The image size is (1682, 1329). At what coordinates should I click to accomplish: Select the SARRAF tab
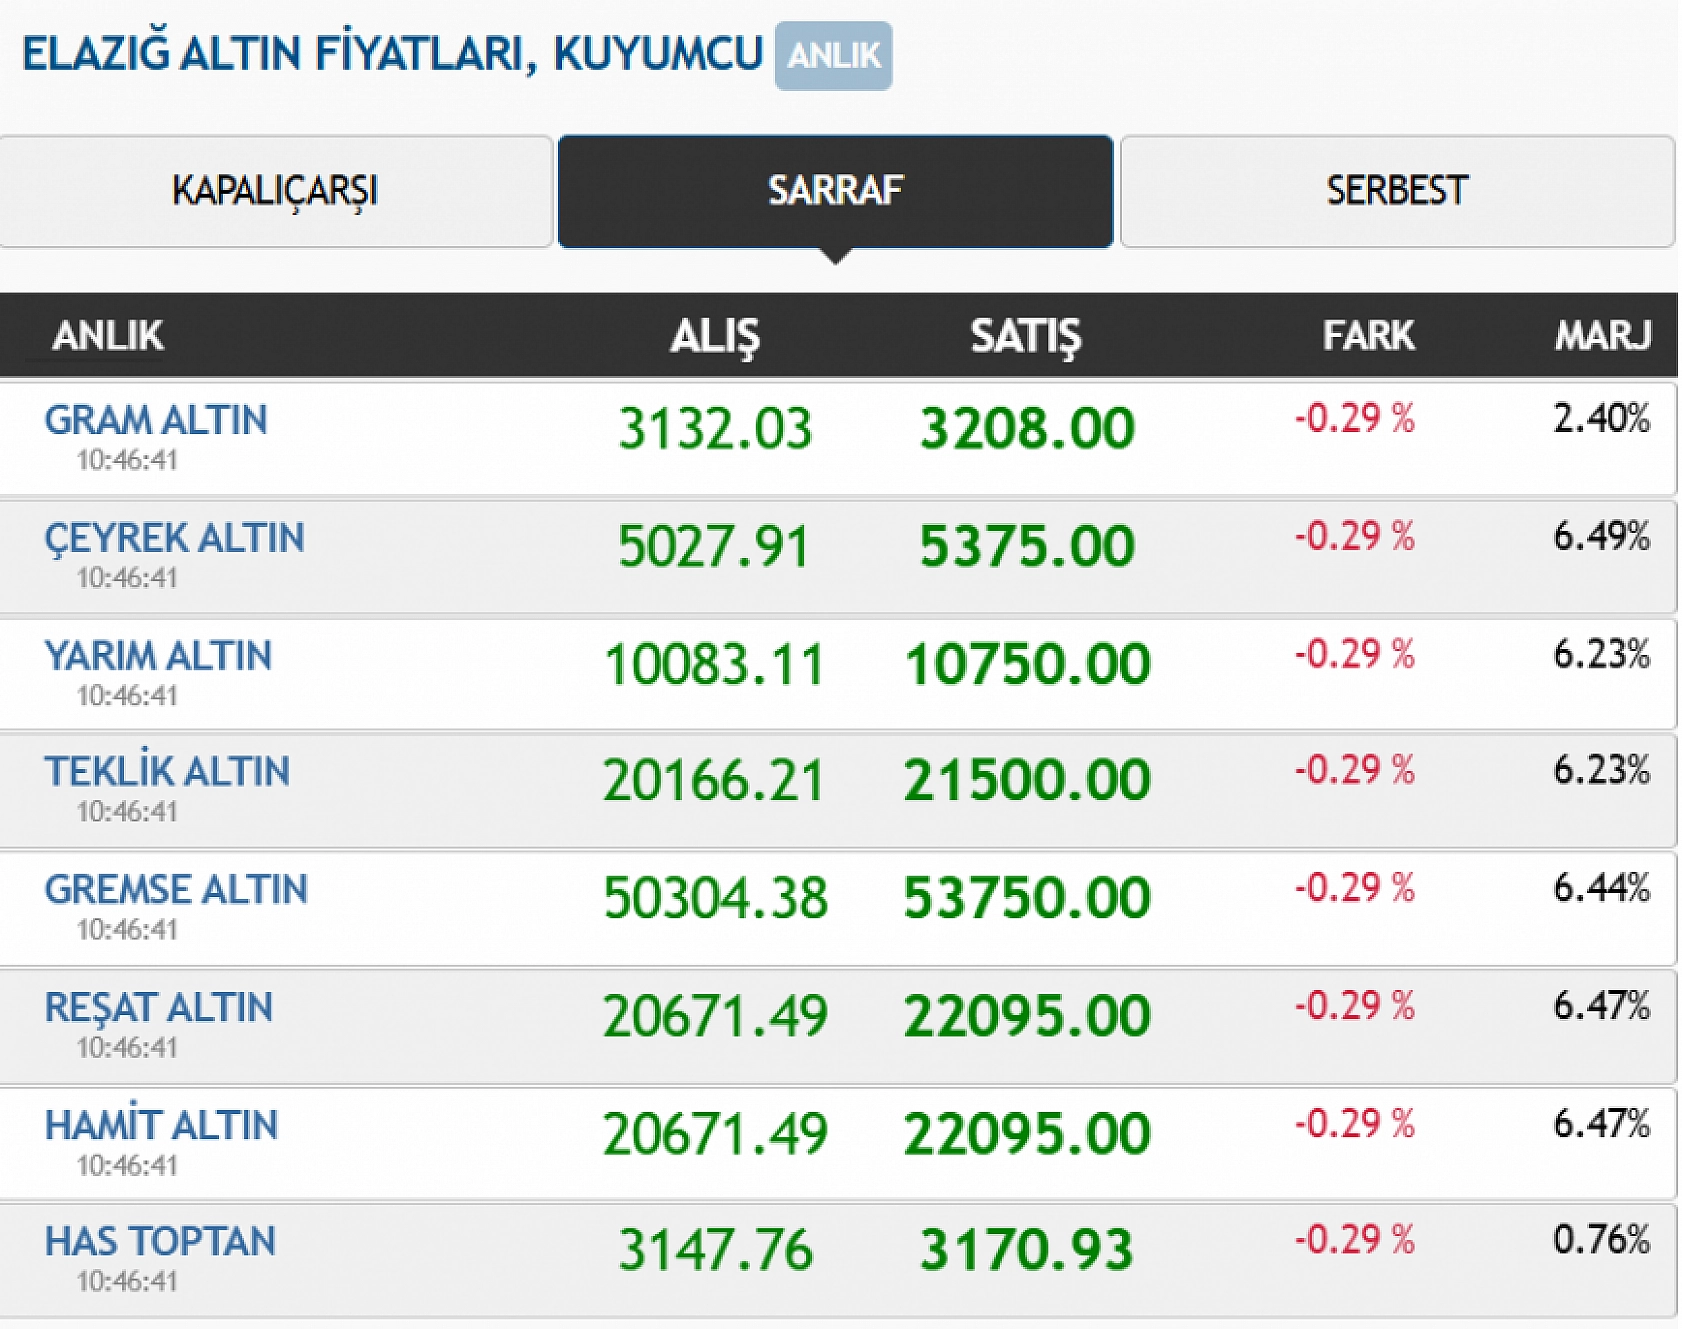tap(835, 191)
